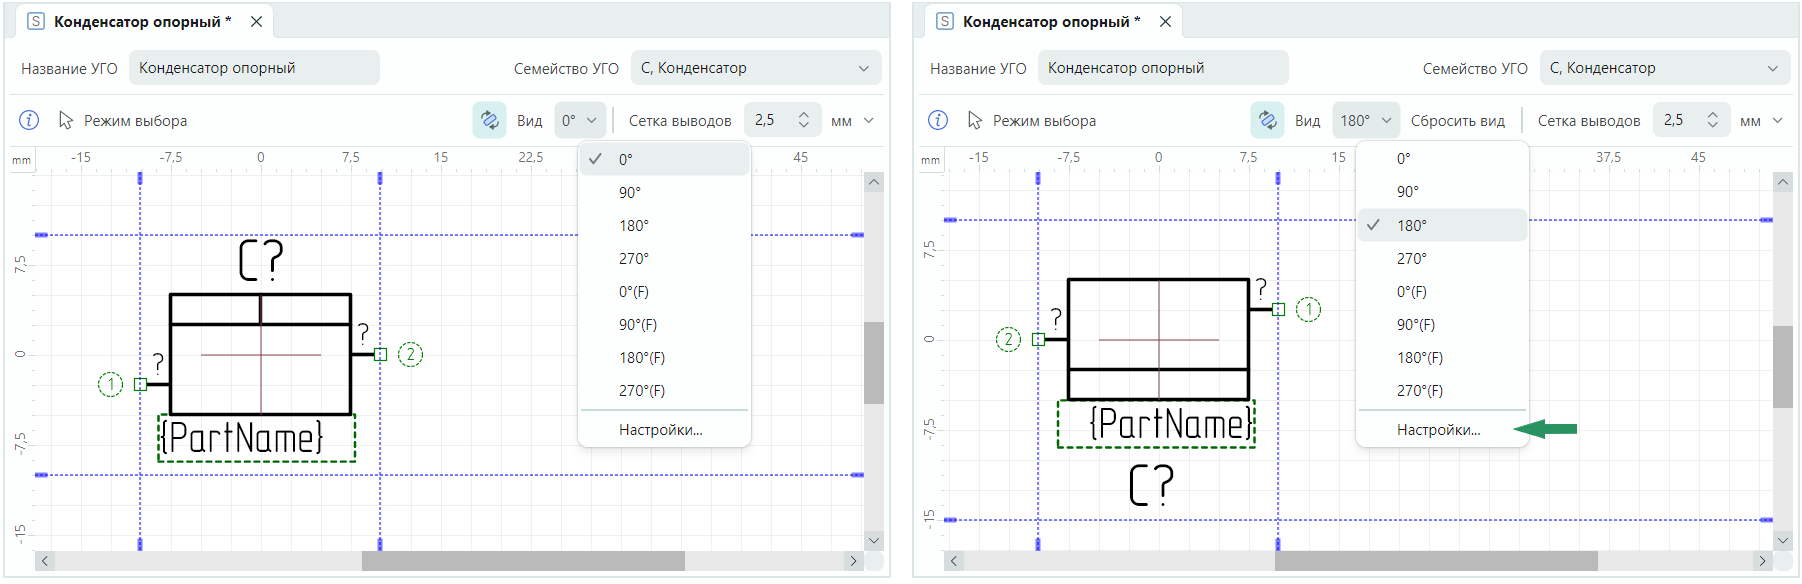
Task: Decrease pin grid value in the right window
Action: coord(1713,126)
